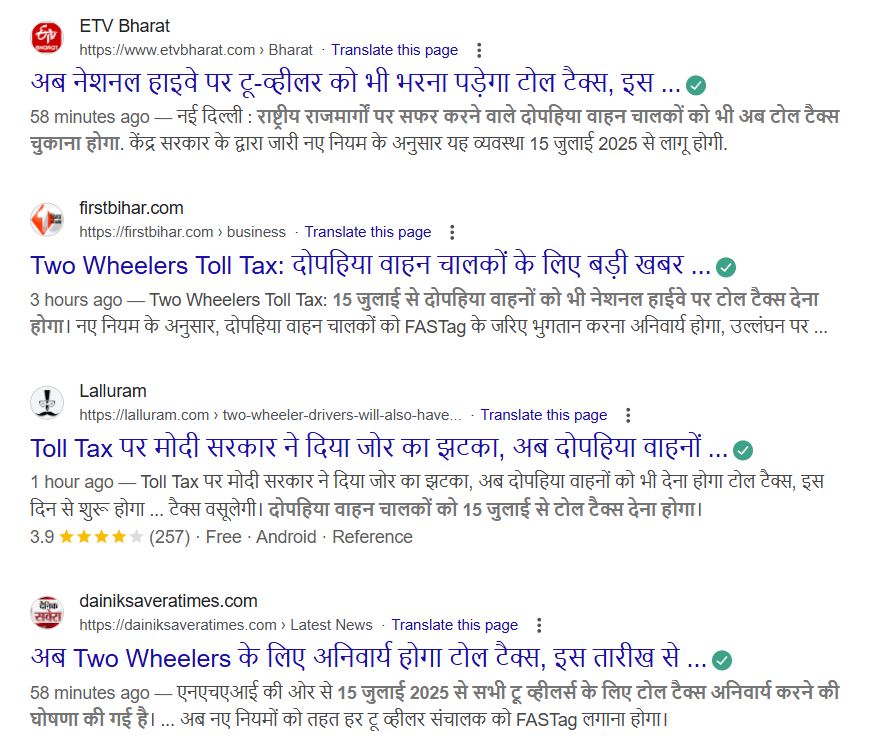Viewport: 872px width, 755px height.
Task: Click the firstbihar.com favicon
Action: click(47, 220)
